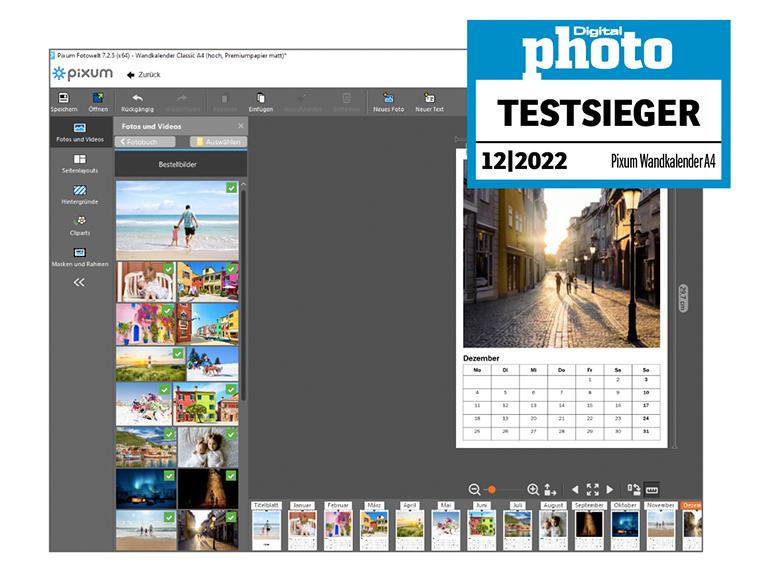Collapse the sidebar with the double chevron

tap(79, 282)
